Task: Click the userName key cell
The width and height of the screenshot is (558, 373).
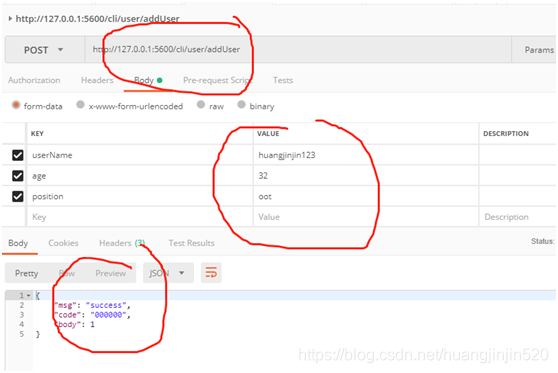Action: (x=140, y=155)
